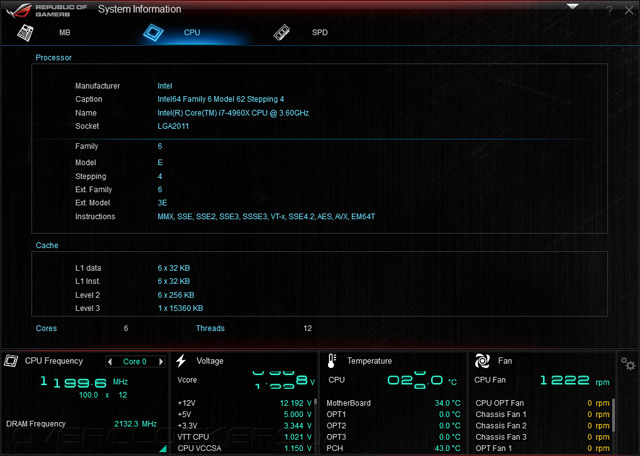Click the Level 3 cache 1 x 15360 KB
This screenshot has width=640, height=456.
[180, 308]
